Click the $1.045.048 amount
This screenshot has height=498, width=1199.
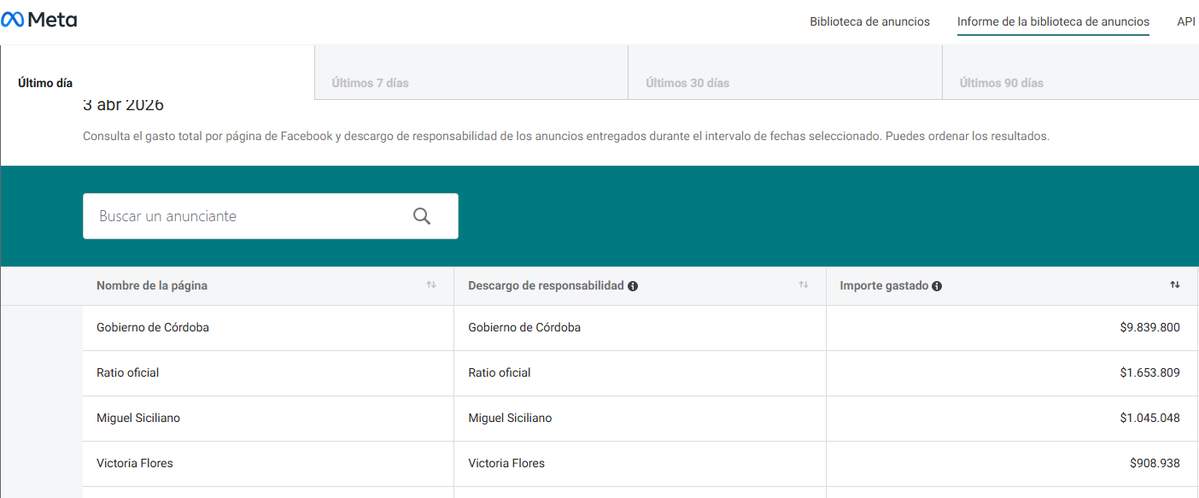1149,418
